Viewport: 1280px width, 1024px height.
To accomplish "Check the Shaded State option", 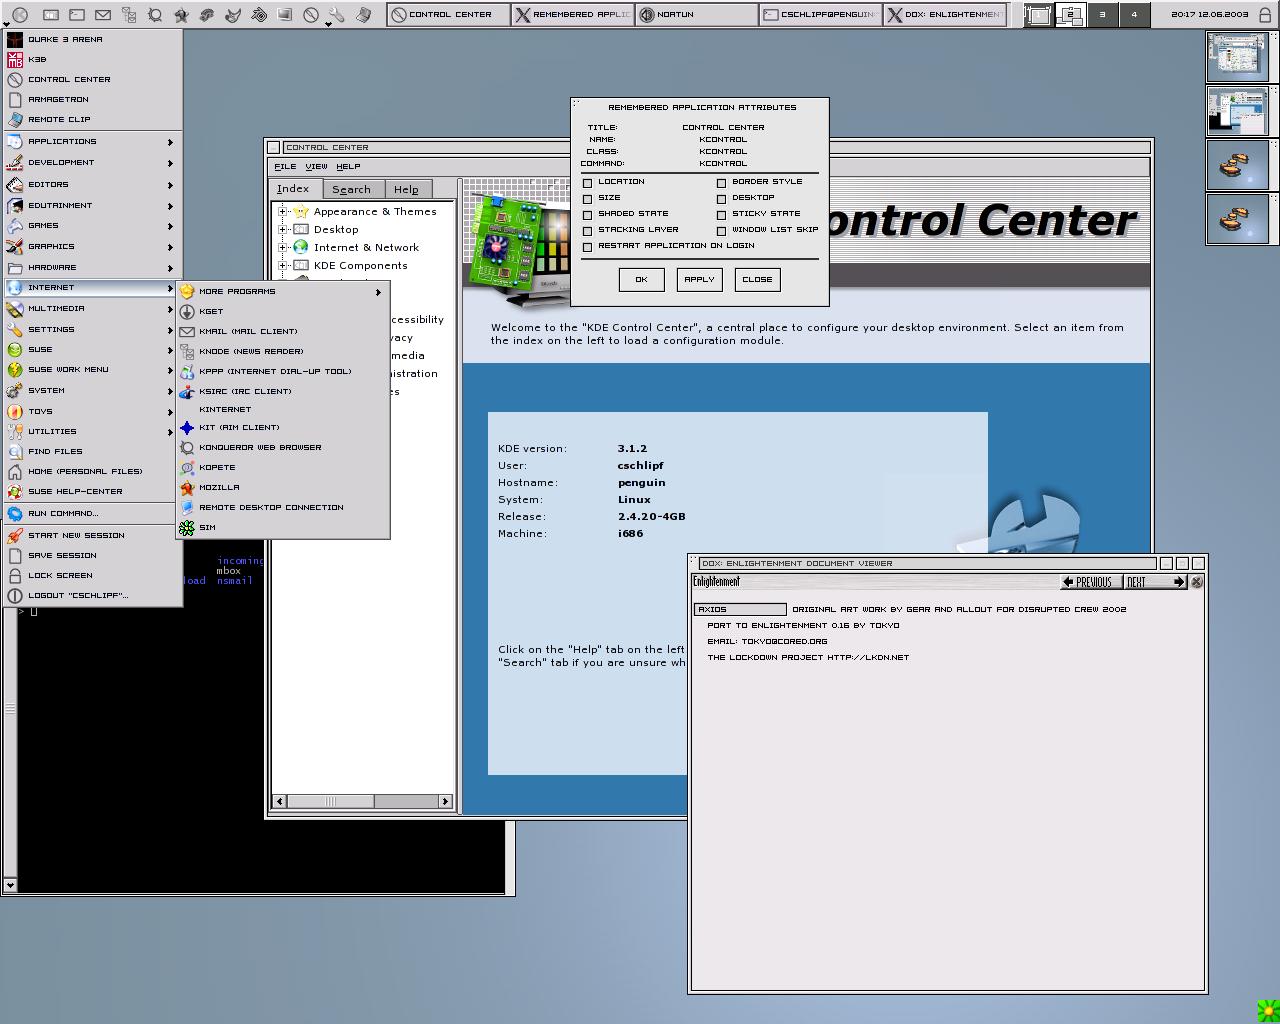I will click(588, 215).
